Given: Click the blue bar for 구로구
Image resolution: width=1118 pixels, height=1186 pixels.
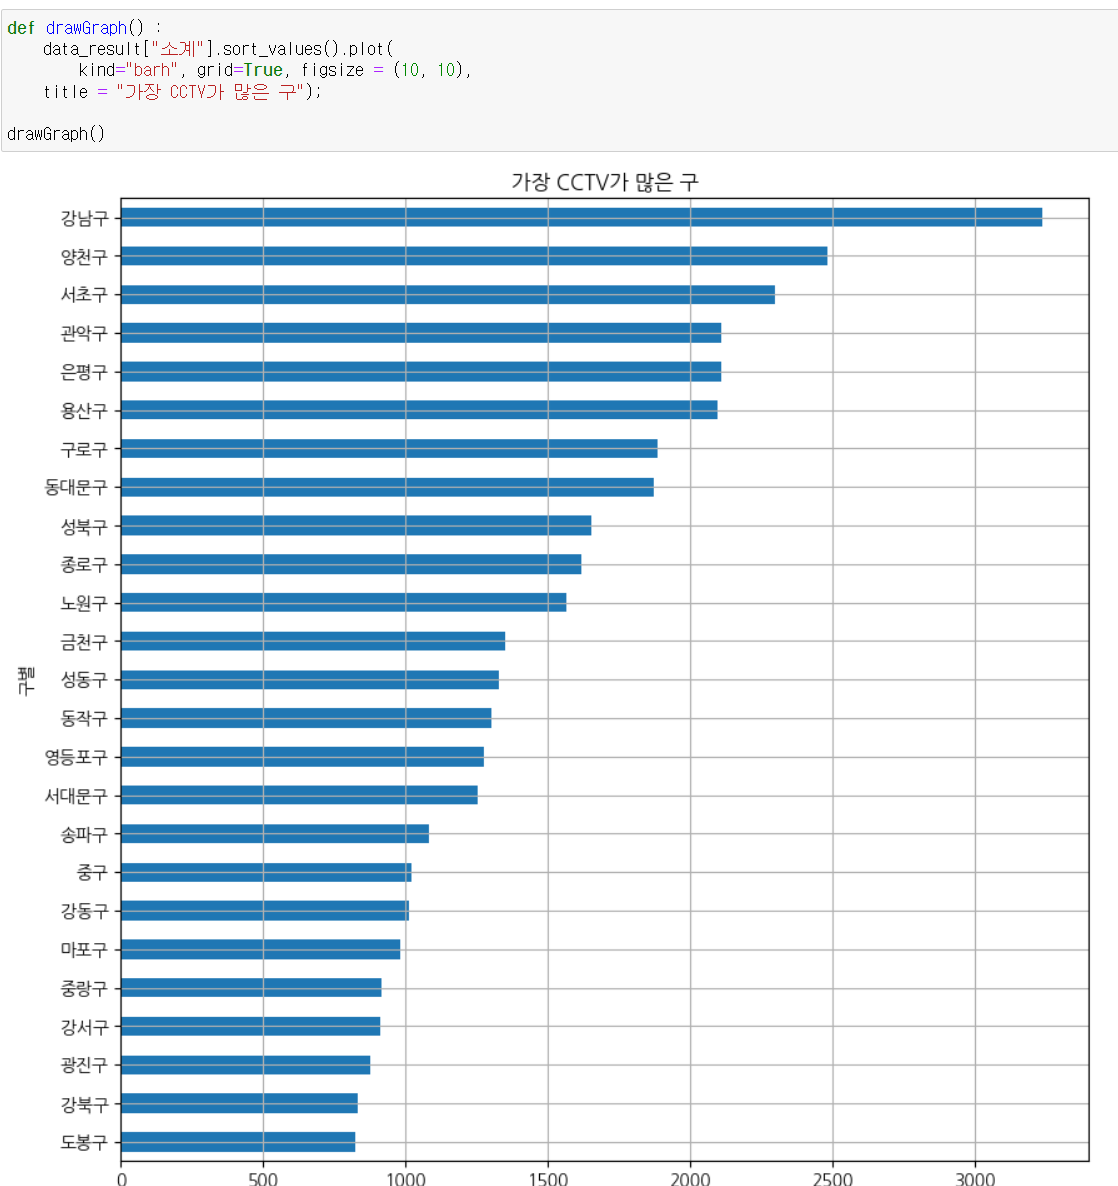Looking at the screenshot, I should 390,449.
